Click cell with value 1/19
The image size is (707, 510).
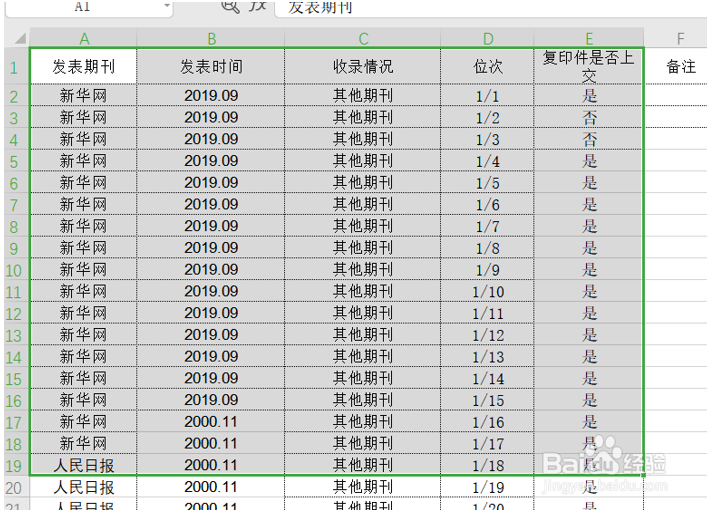click(487, 487)
